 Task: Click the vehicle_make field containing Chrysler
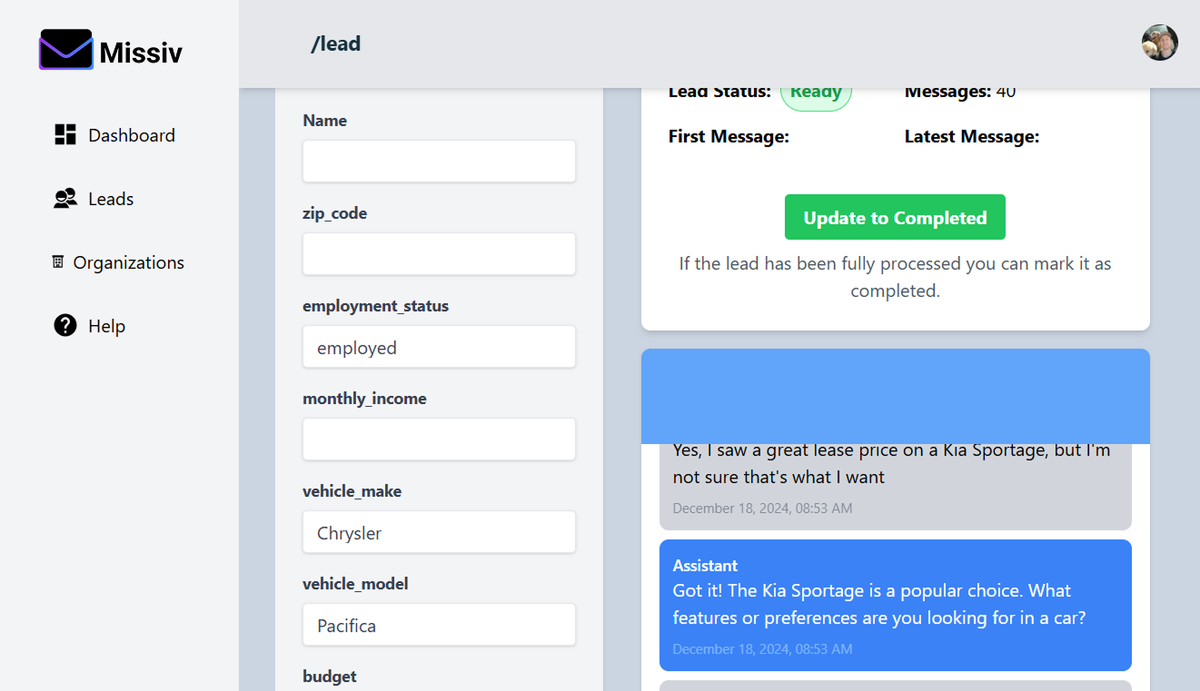[439, 532]
